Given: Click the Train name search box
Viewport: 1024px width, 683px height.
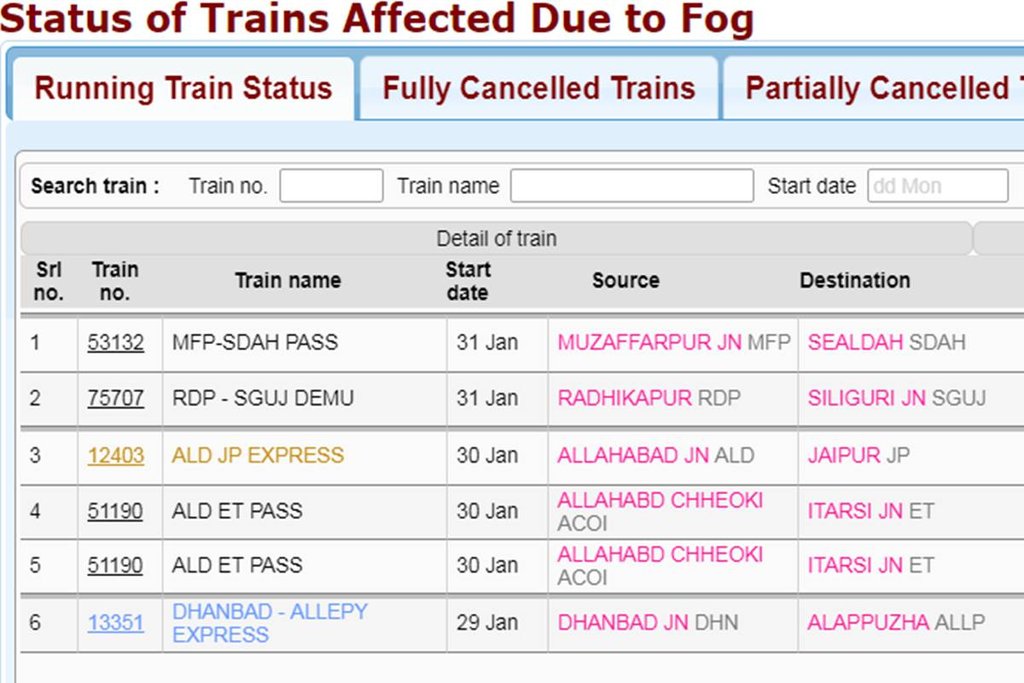Looking at the screenshot, I should [633, 185].
